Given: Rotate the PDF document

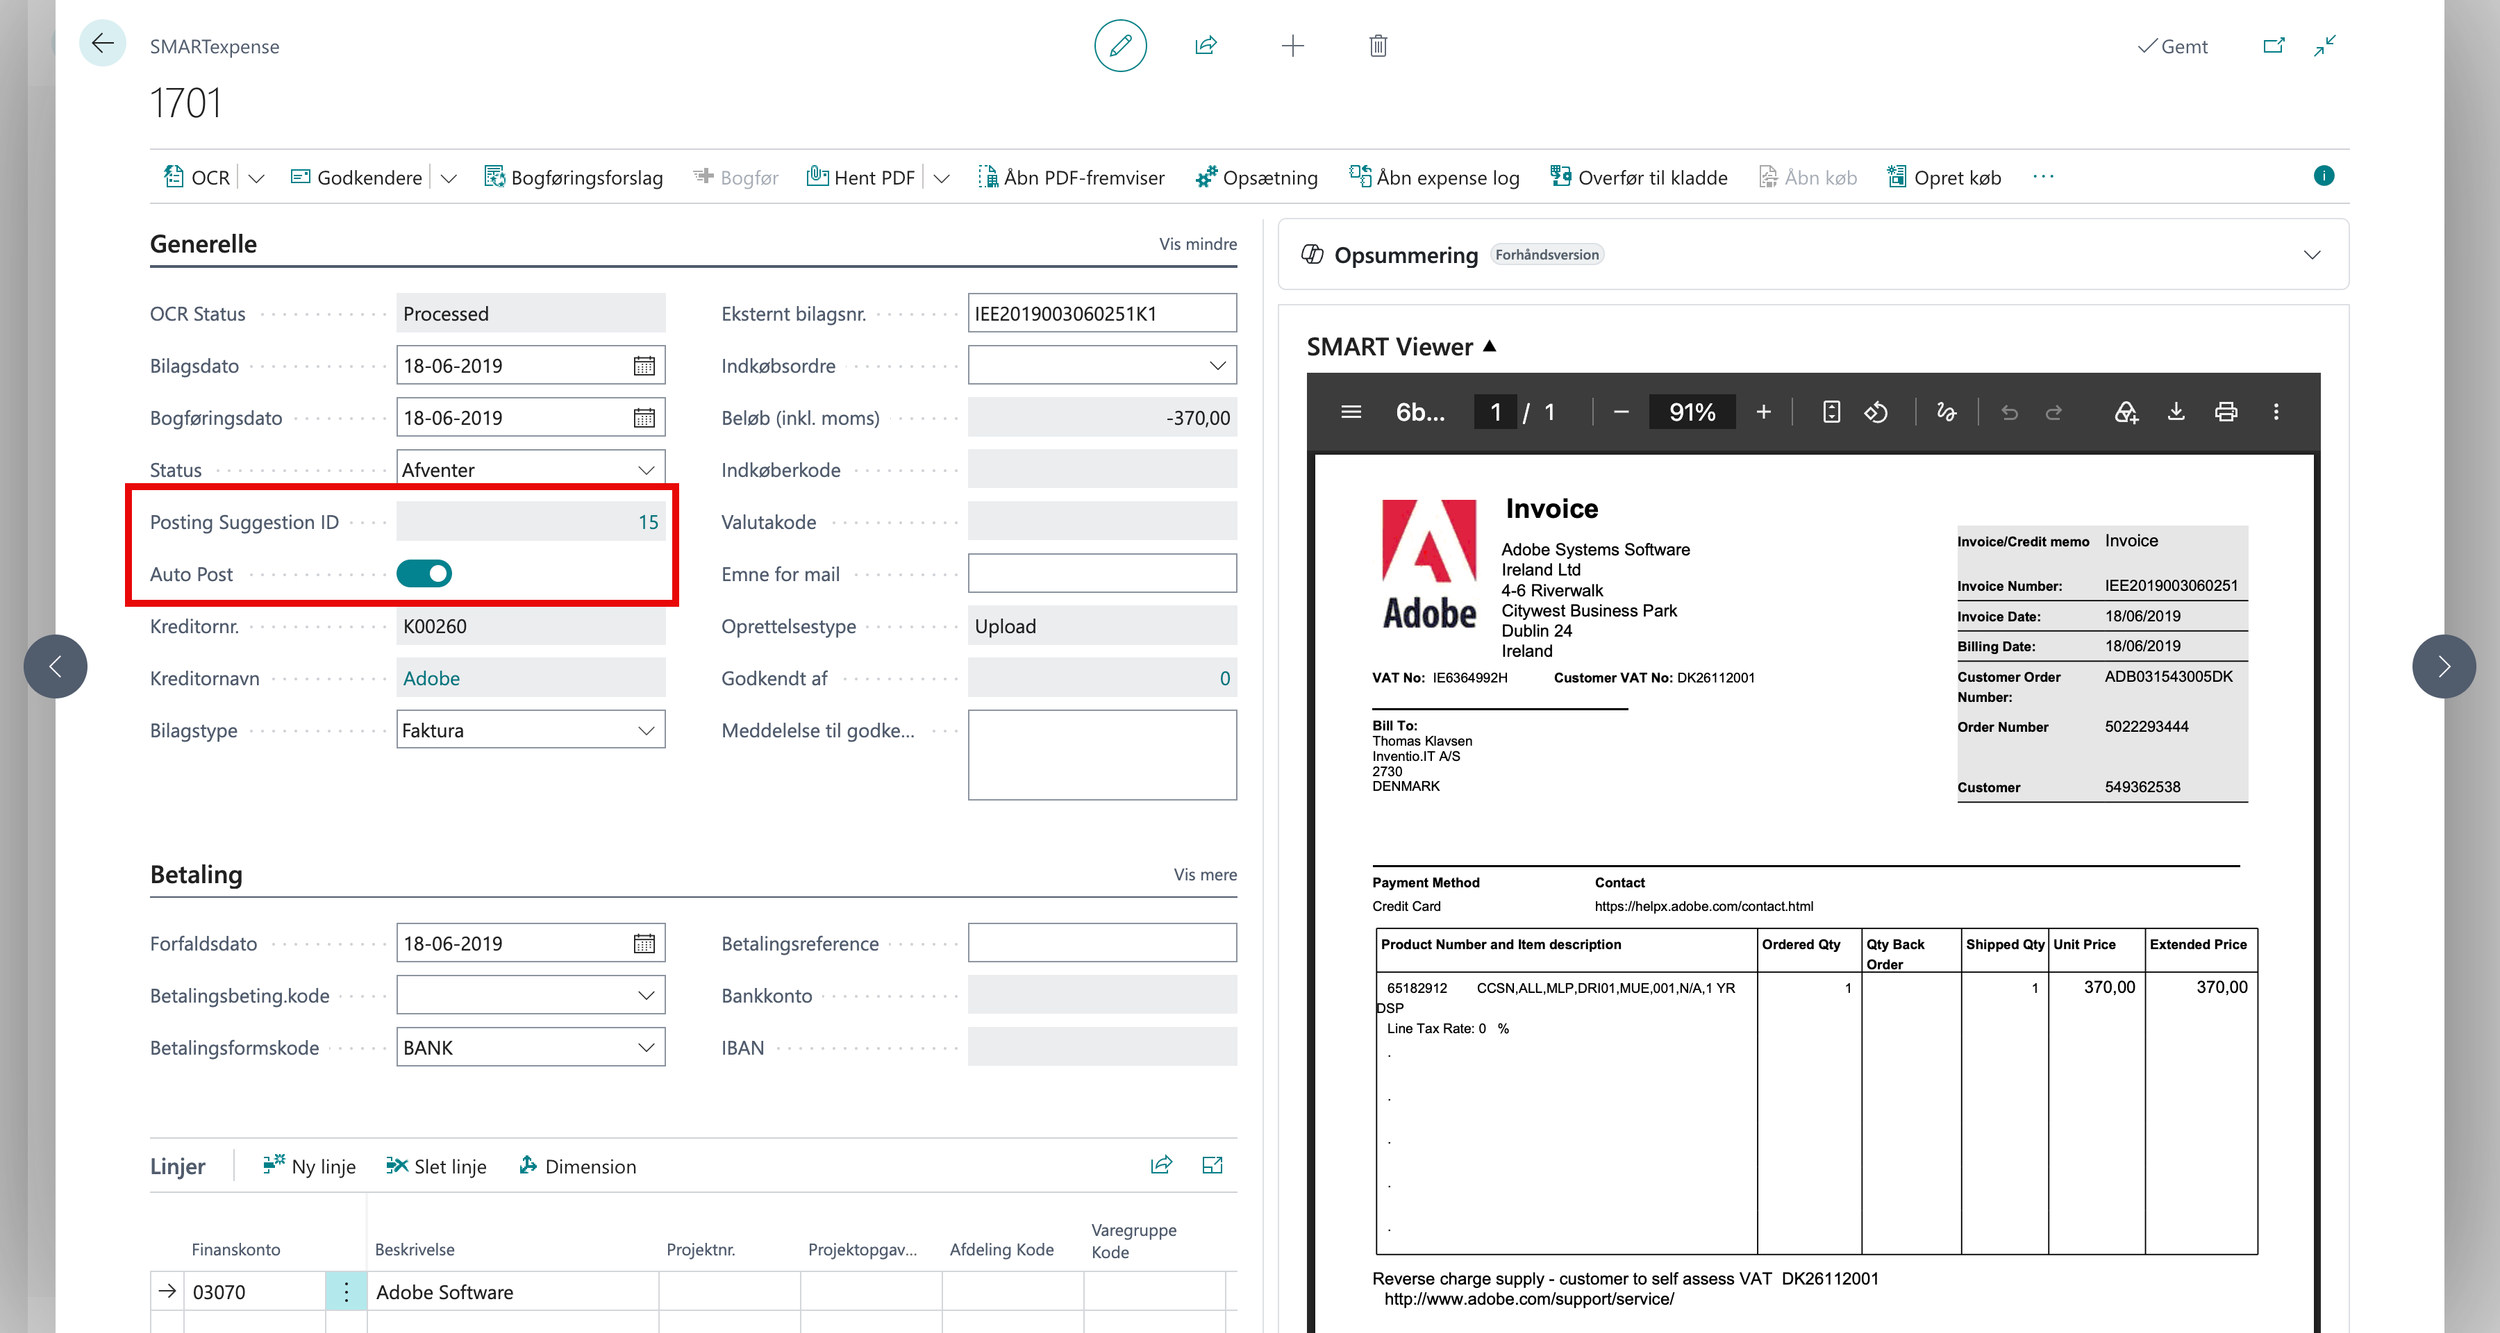Looking at the screenshot, I should click(x=1876, y=412).
